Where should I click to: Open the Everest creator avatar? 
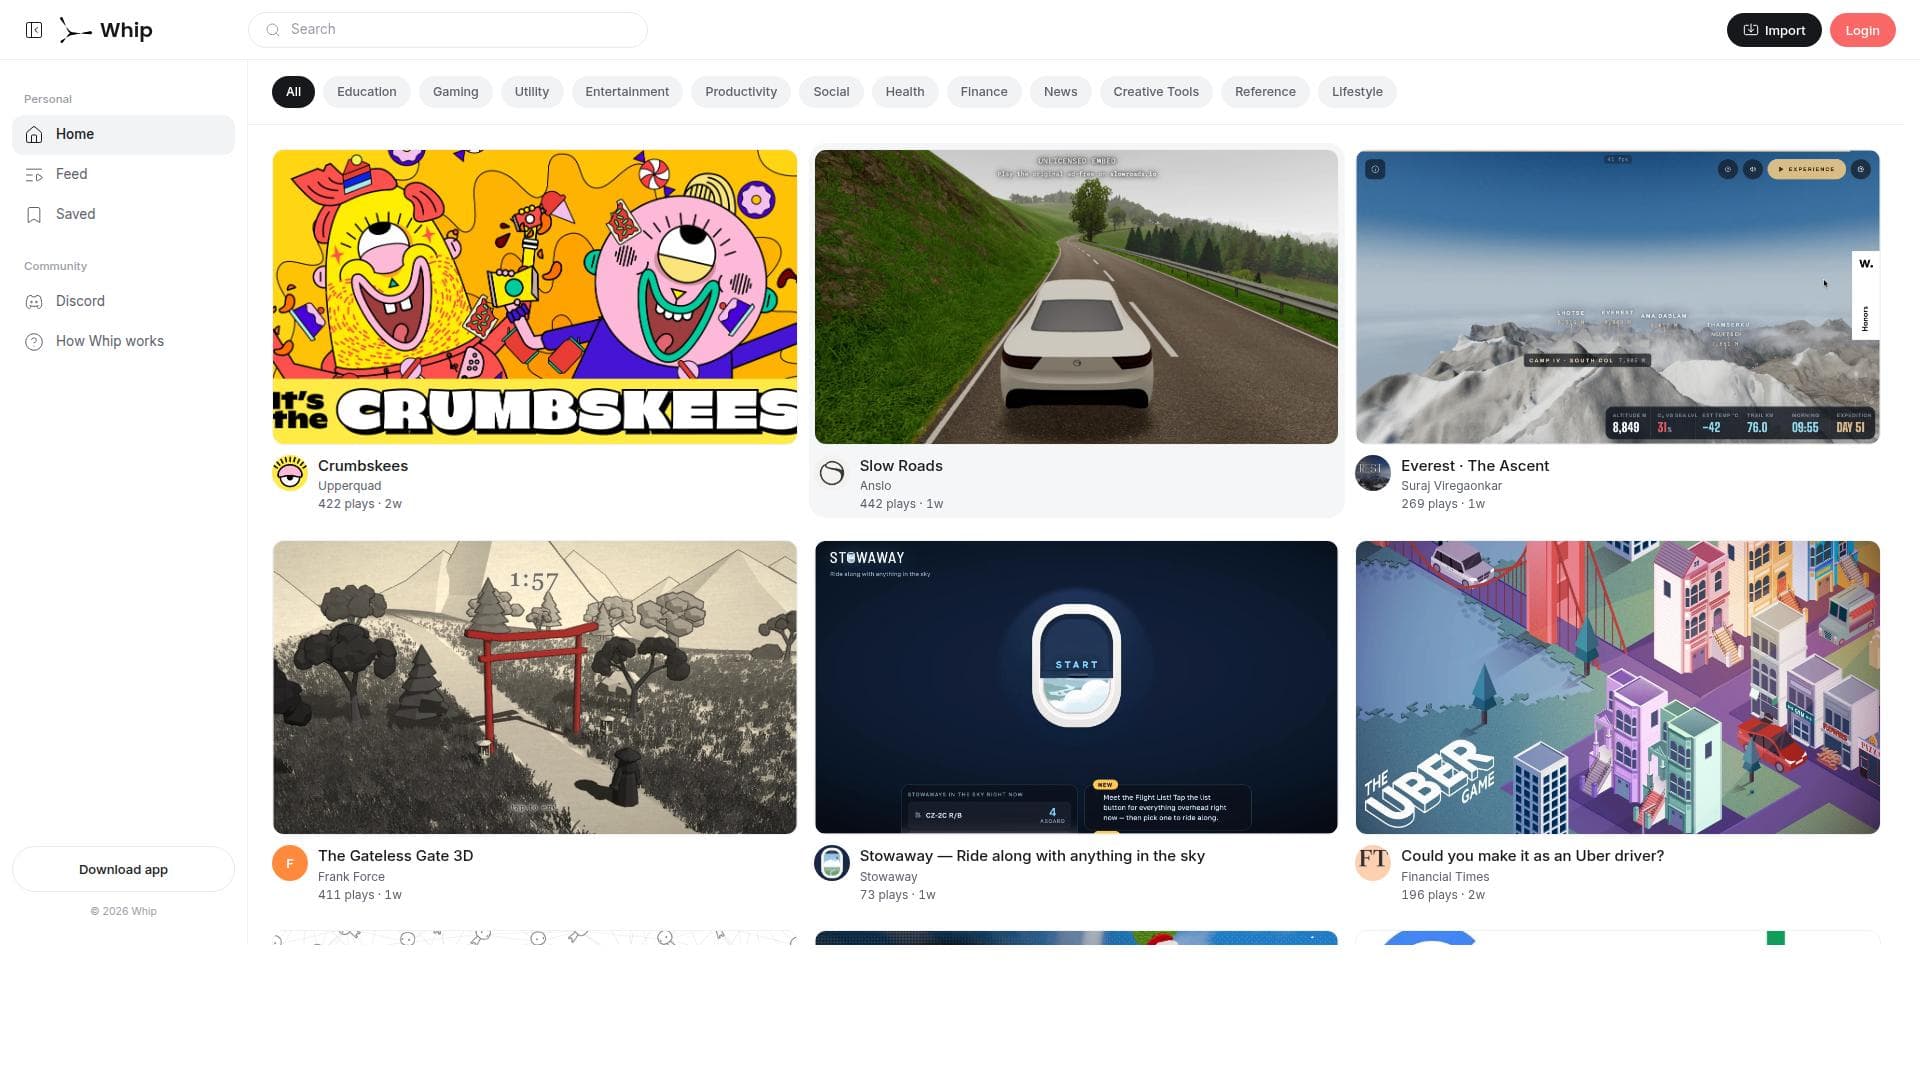tap(1373, 473)
